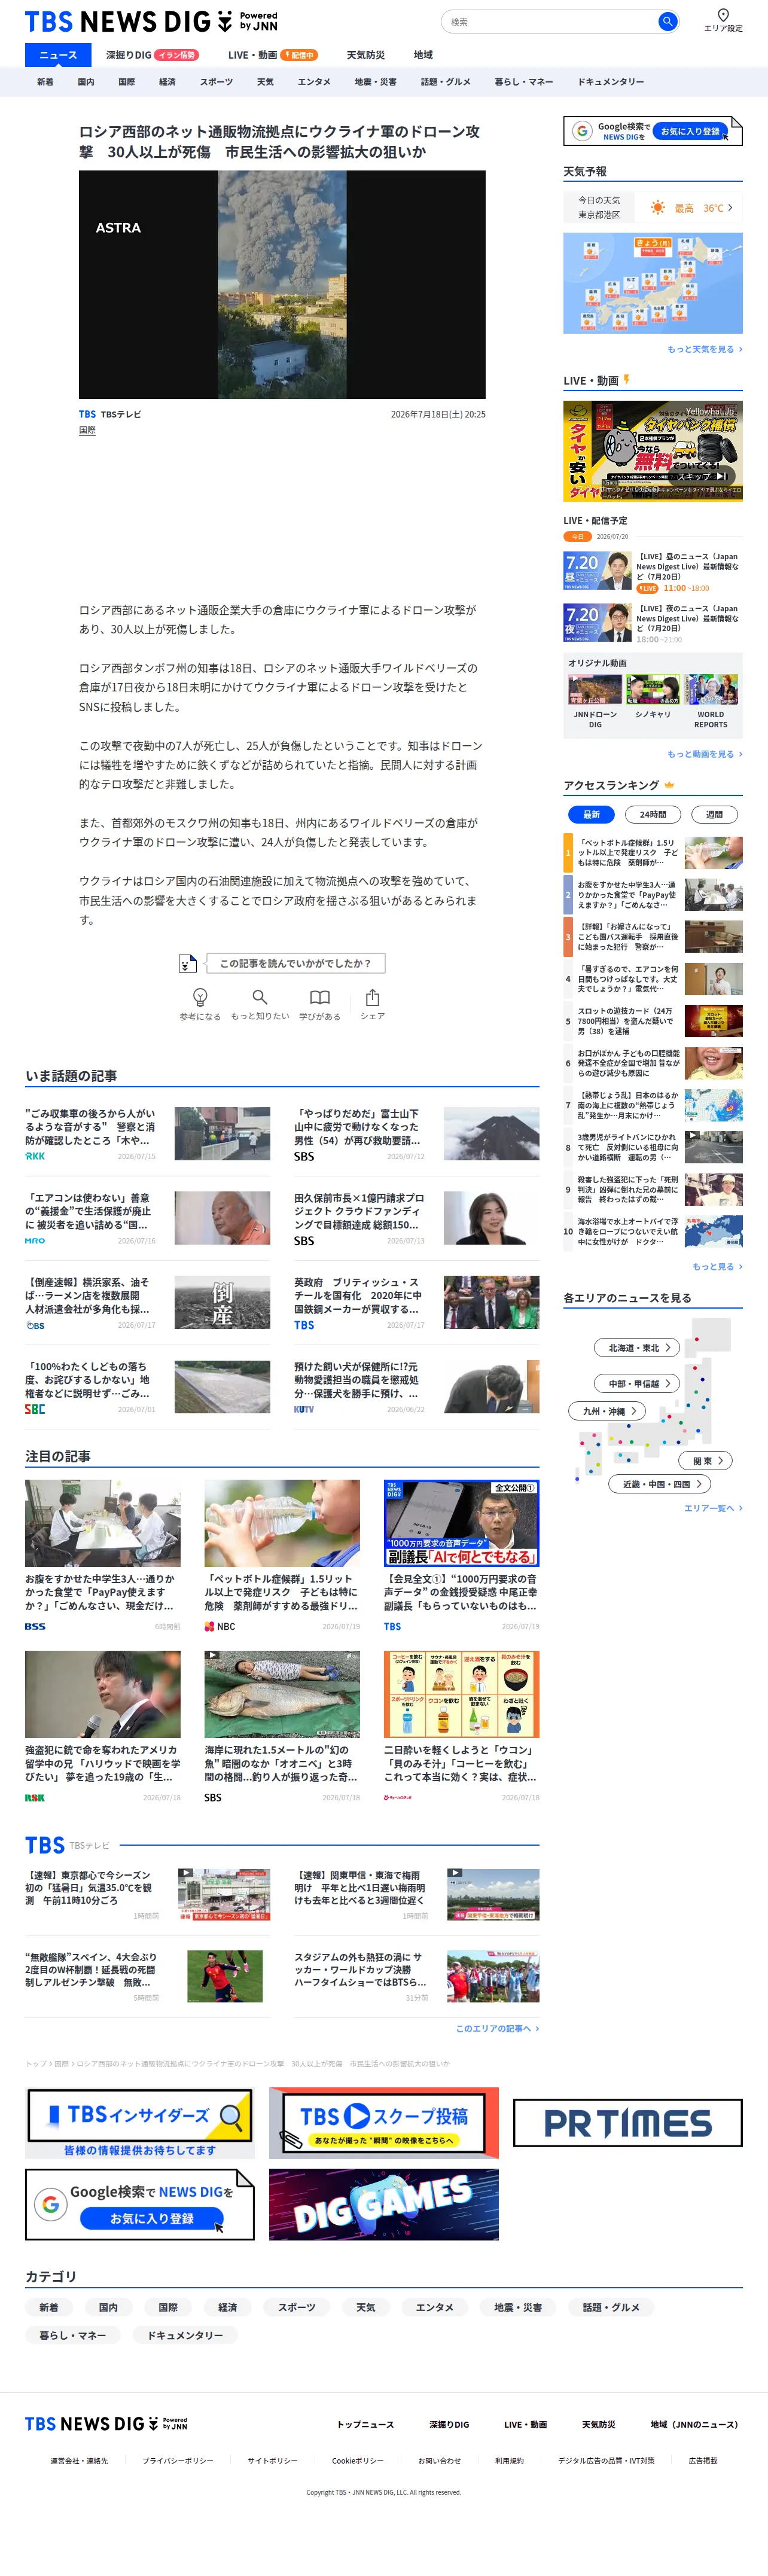Open プライバシーポリシー footer link

pos(177,2460)
